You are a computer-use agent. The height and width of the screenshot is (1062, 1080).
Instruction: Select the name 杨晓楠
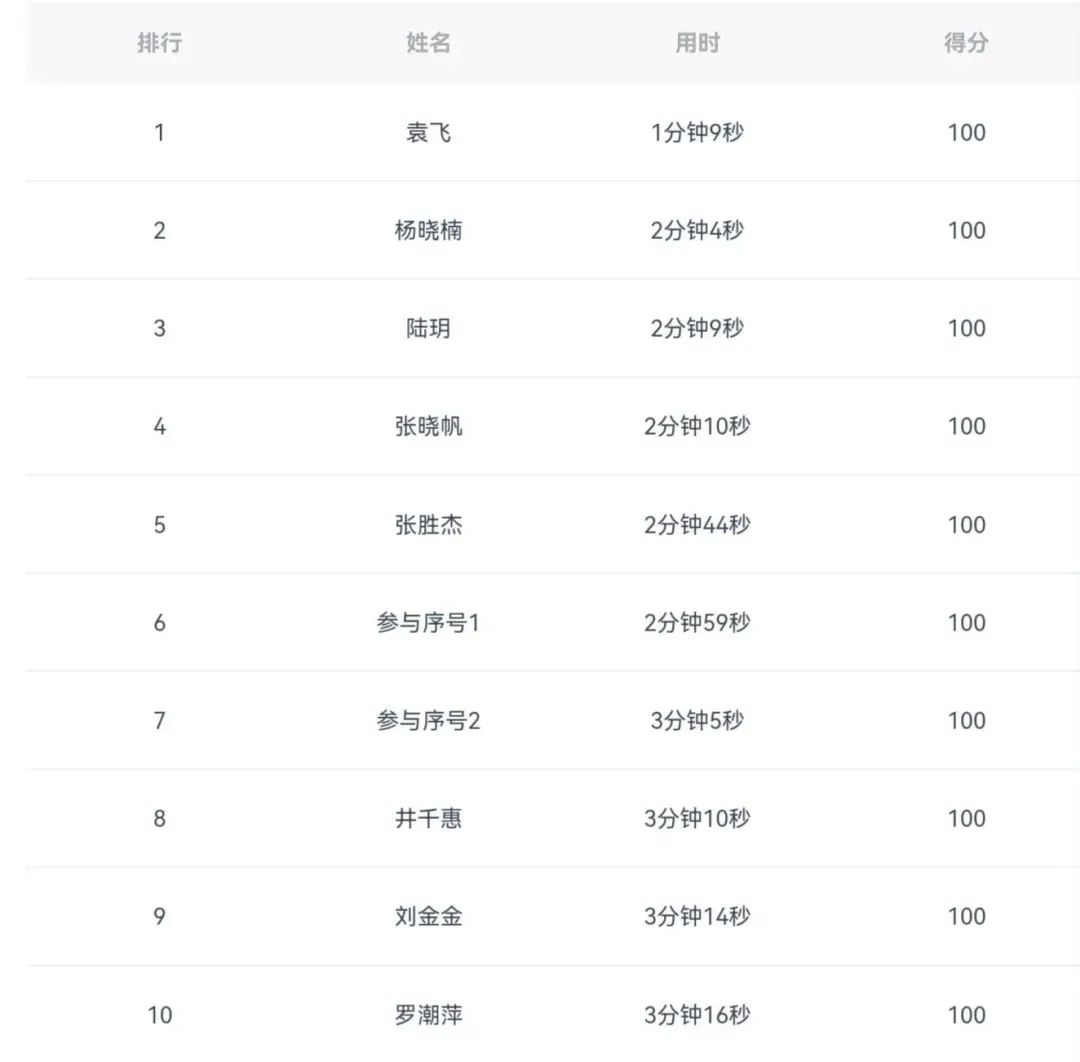(x=428, y=230)
